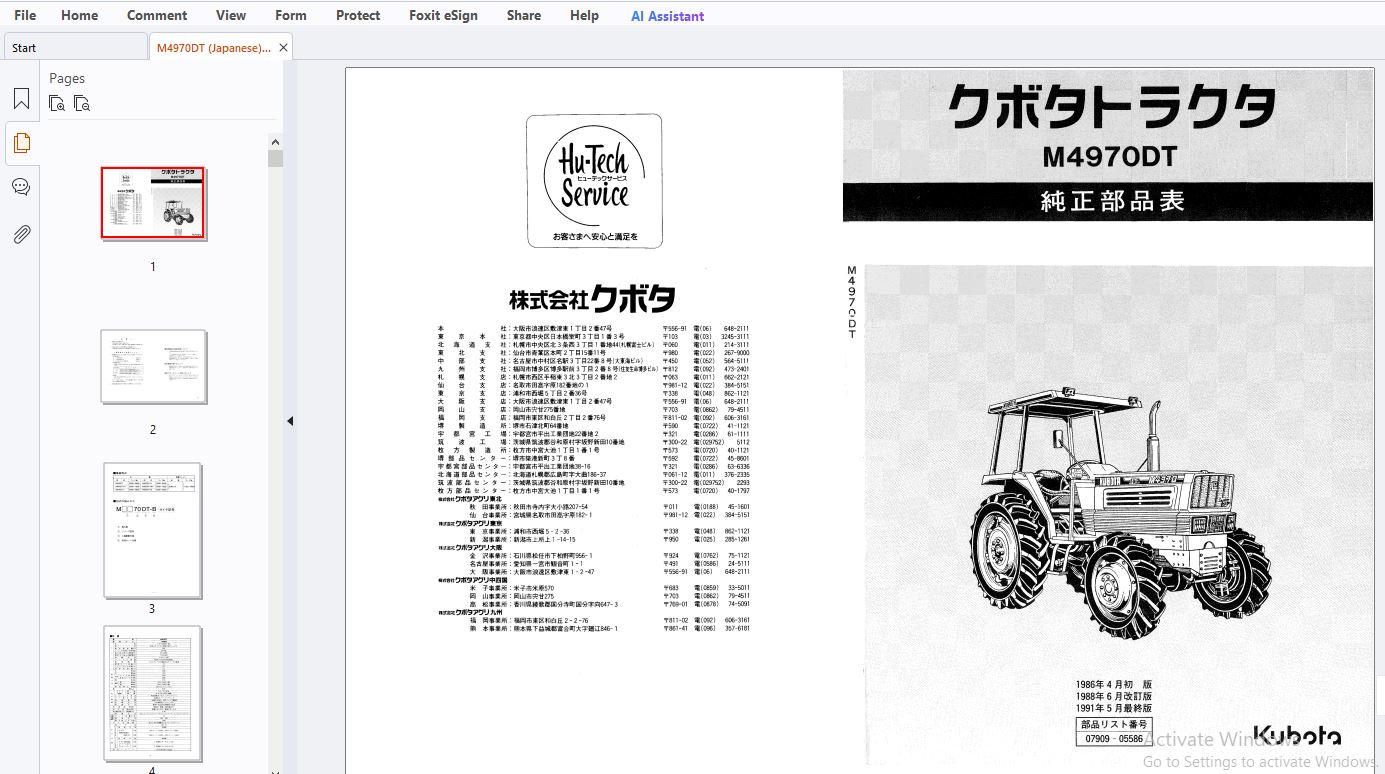Screen dimensions: 1385x774
Task: Select page 4 thumbnail
Action: [153, 693]
